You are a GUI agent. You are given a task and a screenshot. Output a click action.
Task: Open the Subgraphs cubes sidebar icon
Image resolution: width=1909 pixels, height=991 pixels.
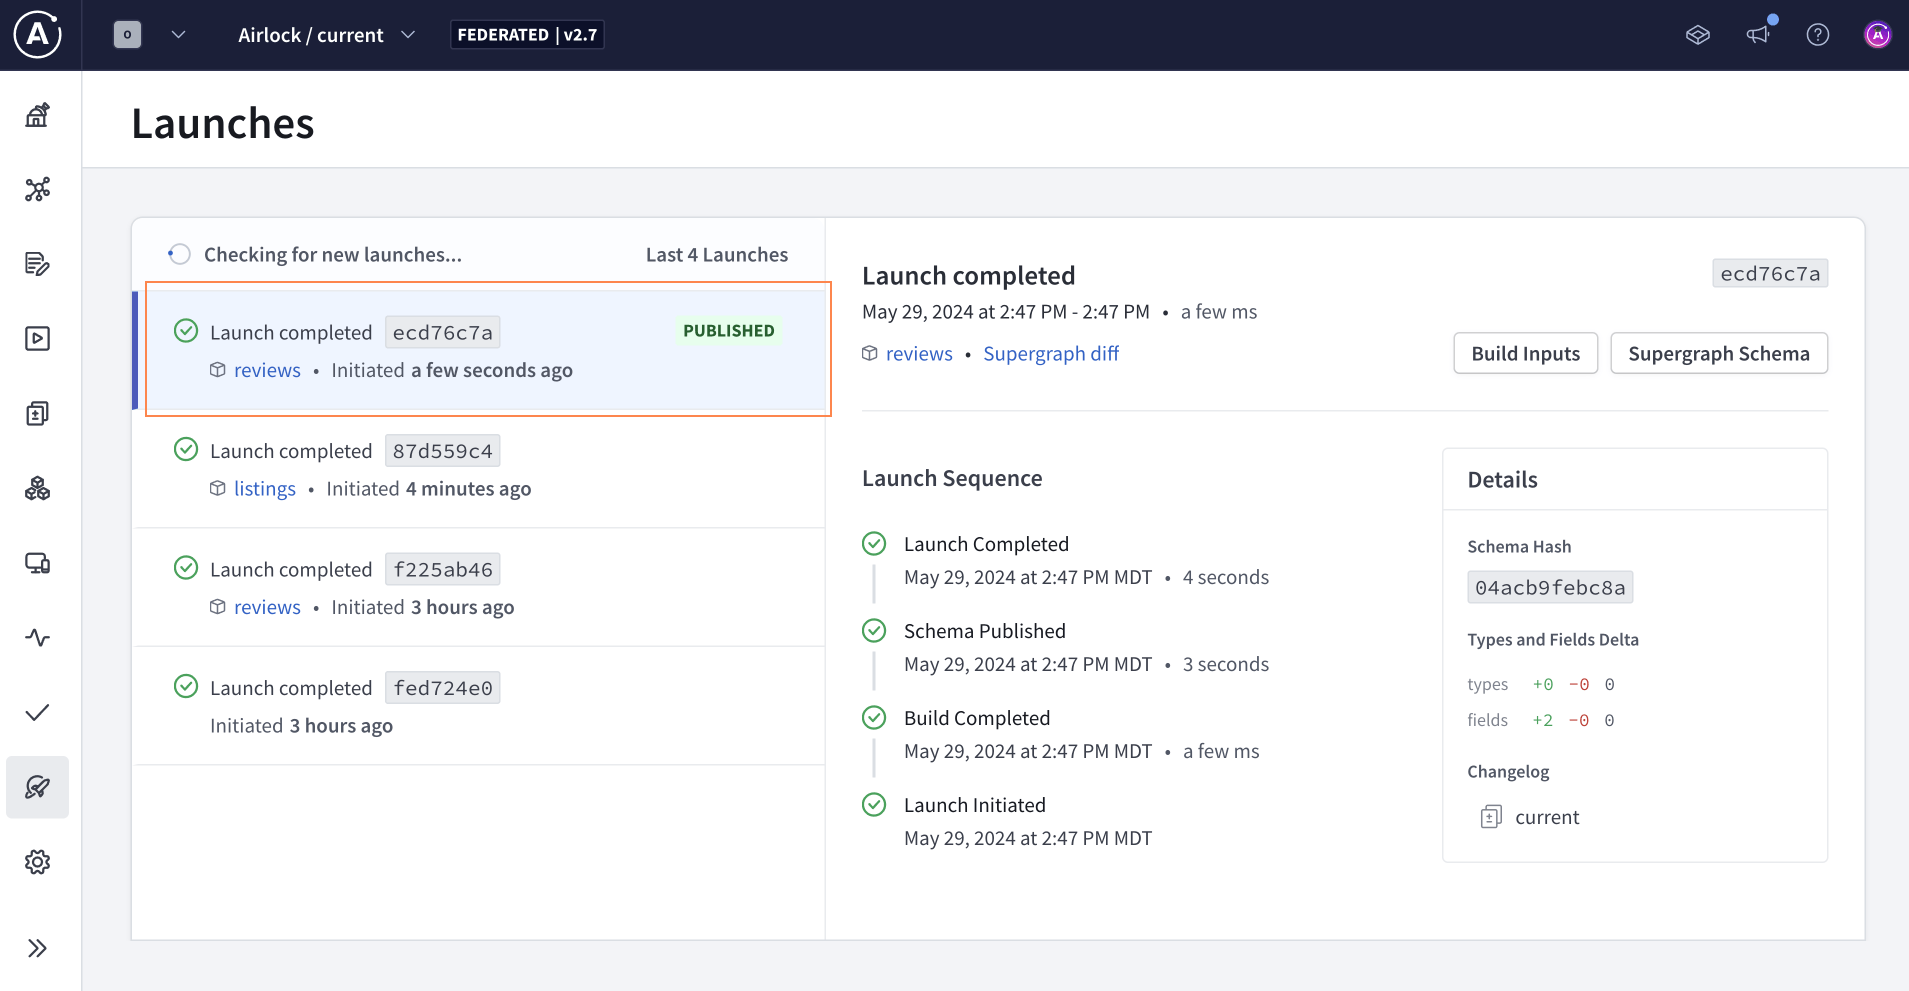tap(37, 488)
